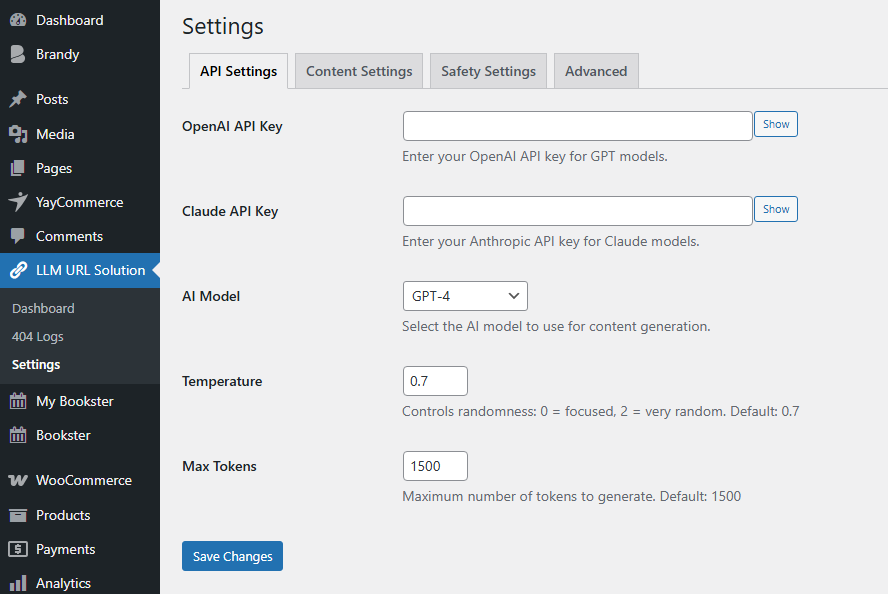Open LLM URL Solution Dashboard submenu link

43,308
